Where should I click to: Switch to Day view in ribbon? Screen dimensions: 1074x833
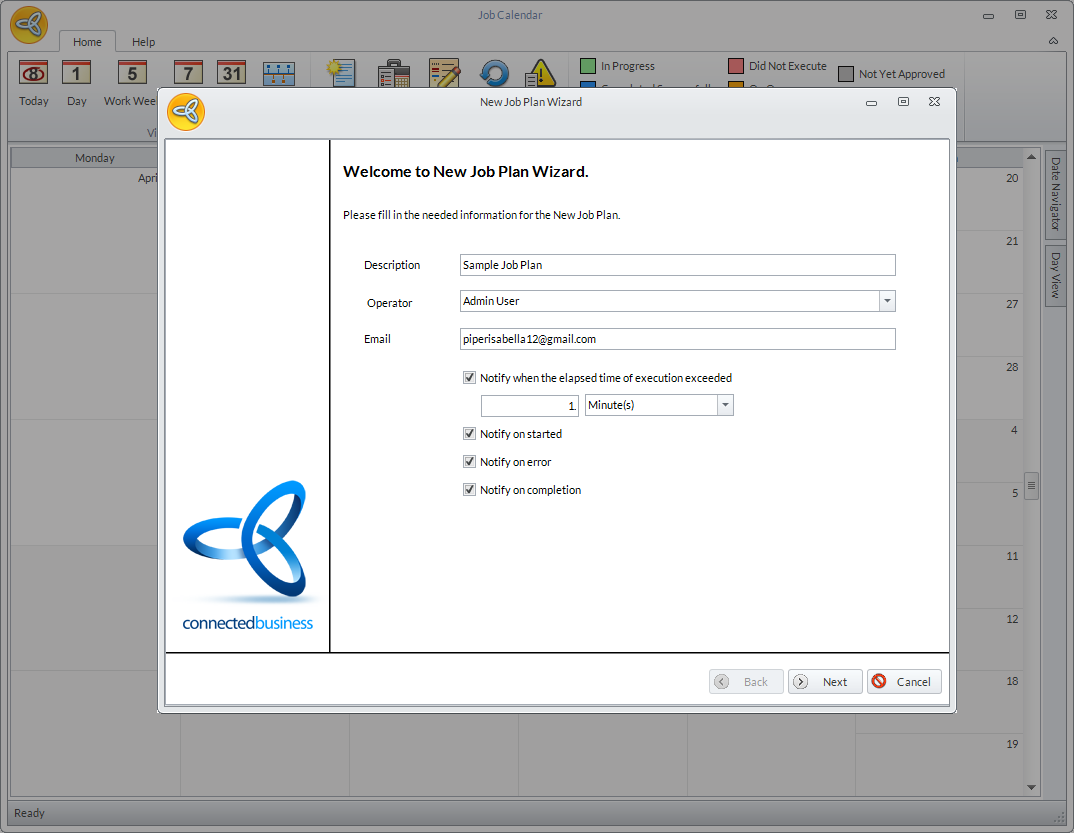[x=77, y=74]
